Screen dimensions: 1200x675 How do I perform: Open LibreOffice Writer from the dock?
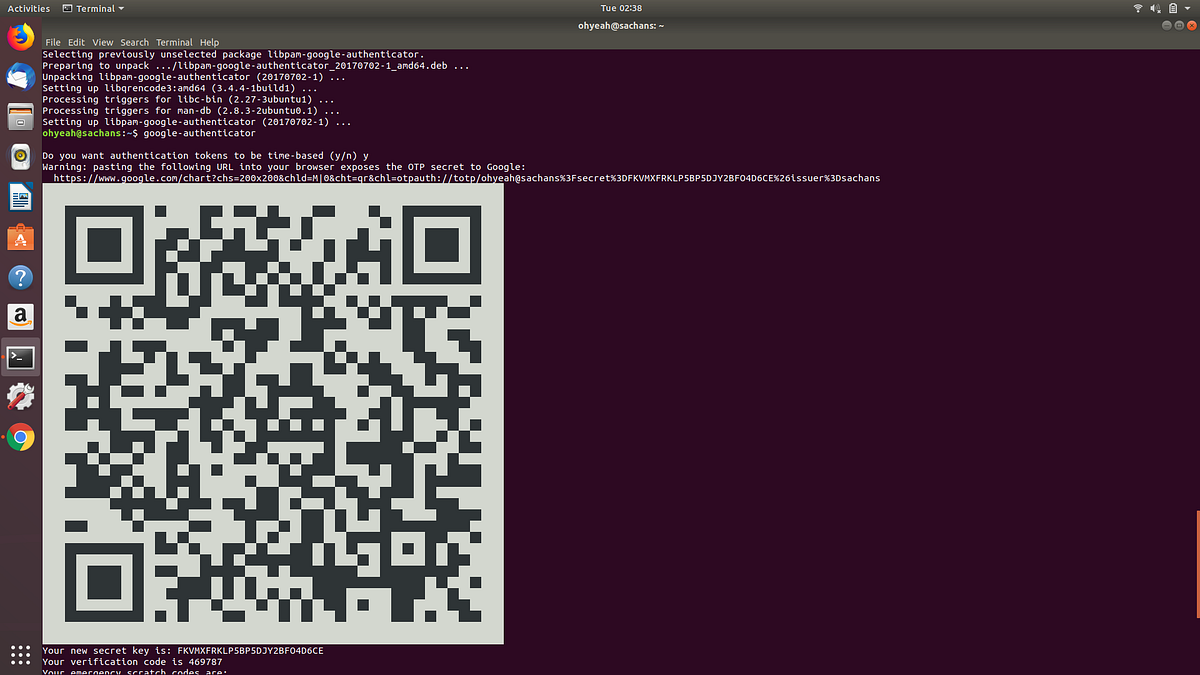(x=20, y=197)
